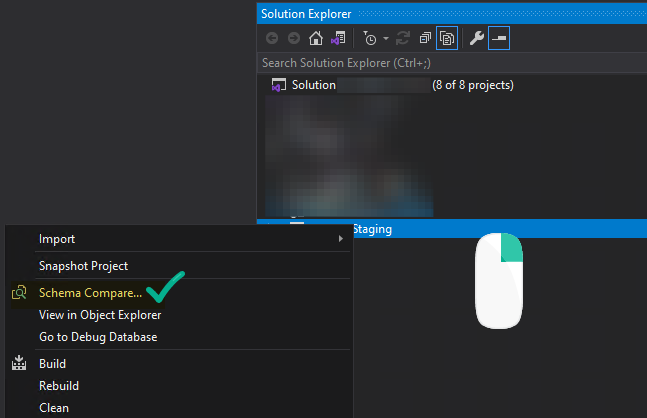Click the Forward navigation arrow in Solution Explorer
Viewport: 647px width, 418px height.
(x=294, y=38)
